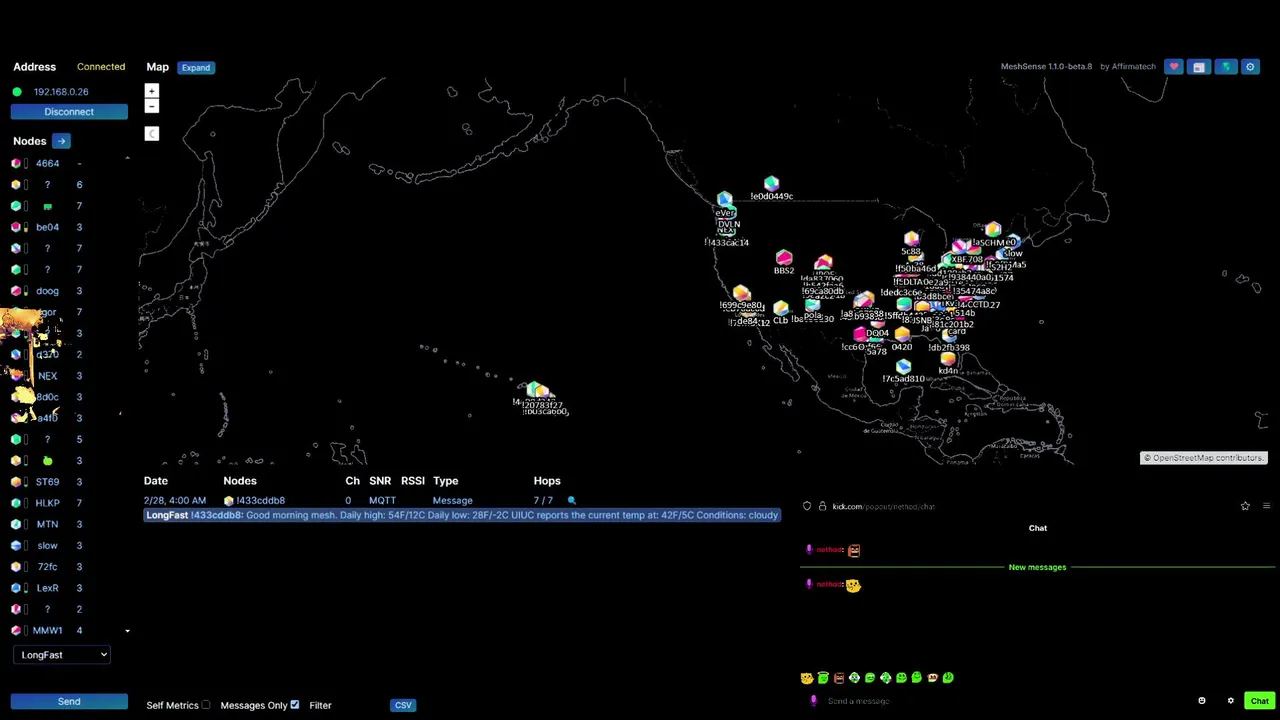Click nethod username in first chat message

click(830, 550)
